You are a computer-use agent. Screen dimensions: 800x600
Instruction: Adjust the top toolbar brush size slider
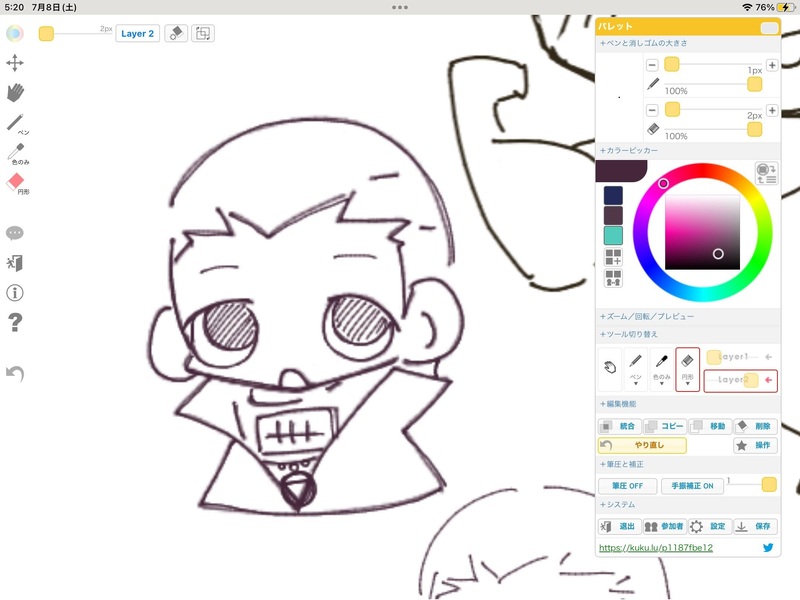click(x=46, y=34)
